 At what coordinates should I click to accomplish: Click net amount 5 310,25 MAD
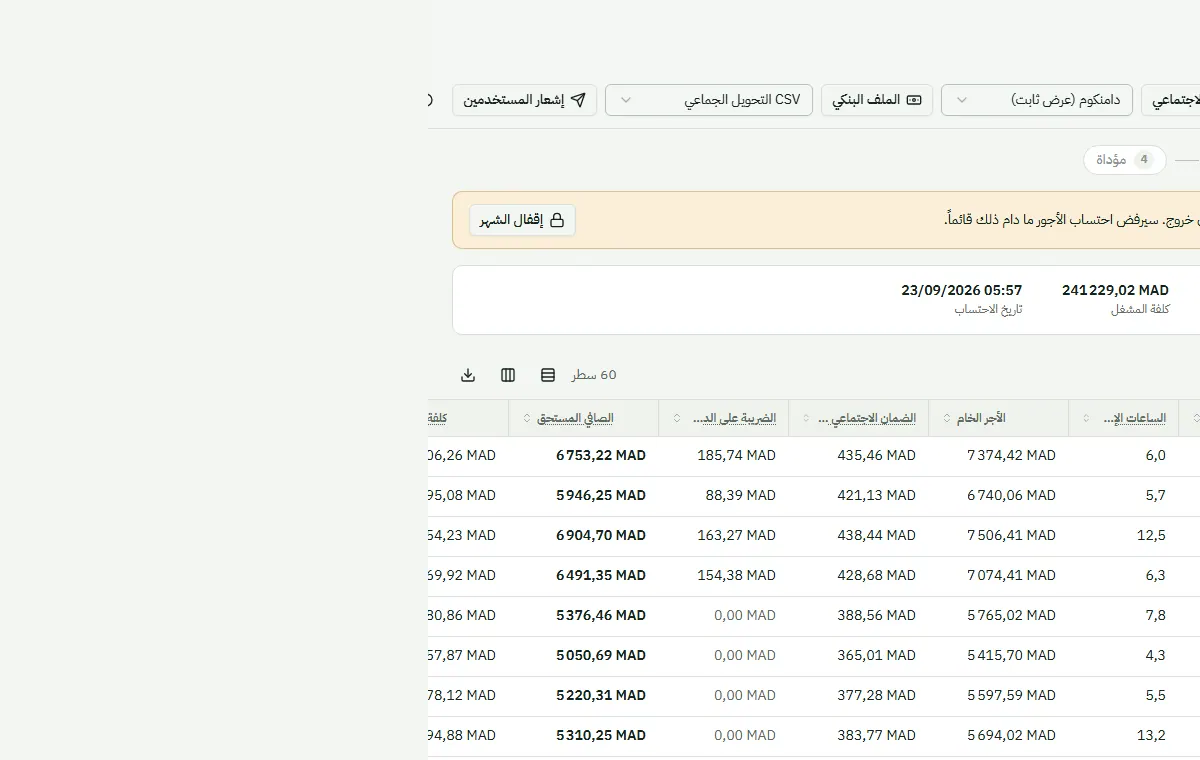601,735
